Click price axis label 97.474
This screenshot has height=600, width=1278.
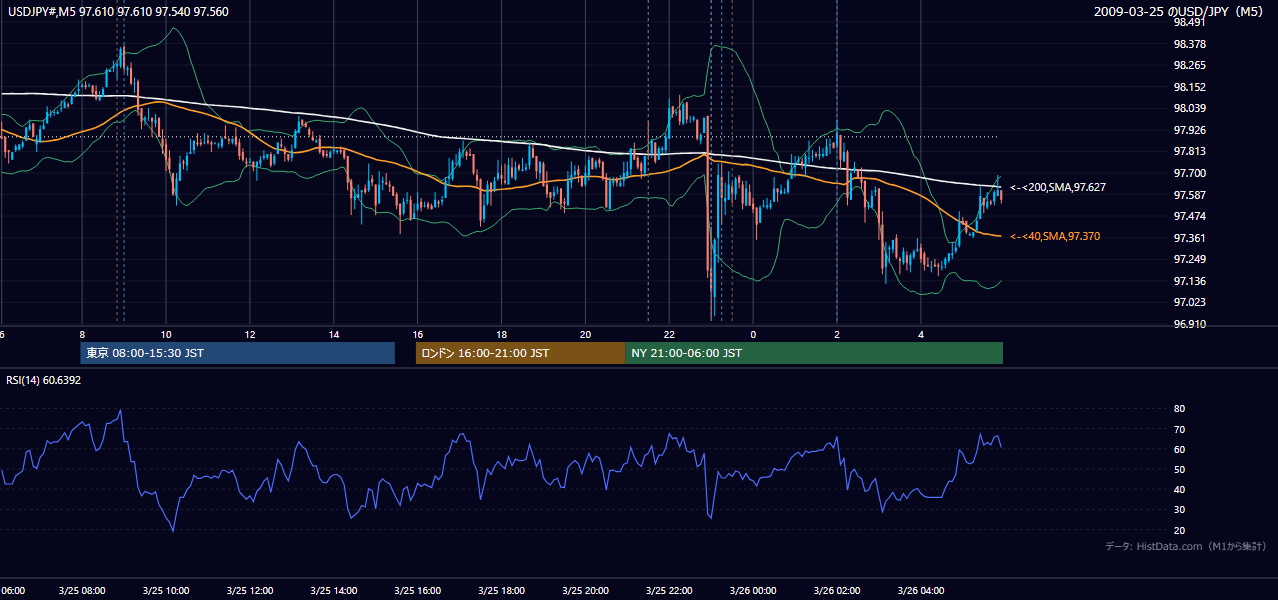1189,216
